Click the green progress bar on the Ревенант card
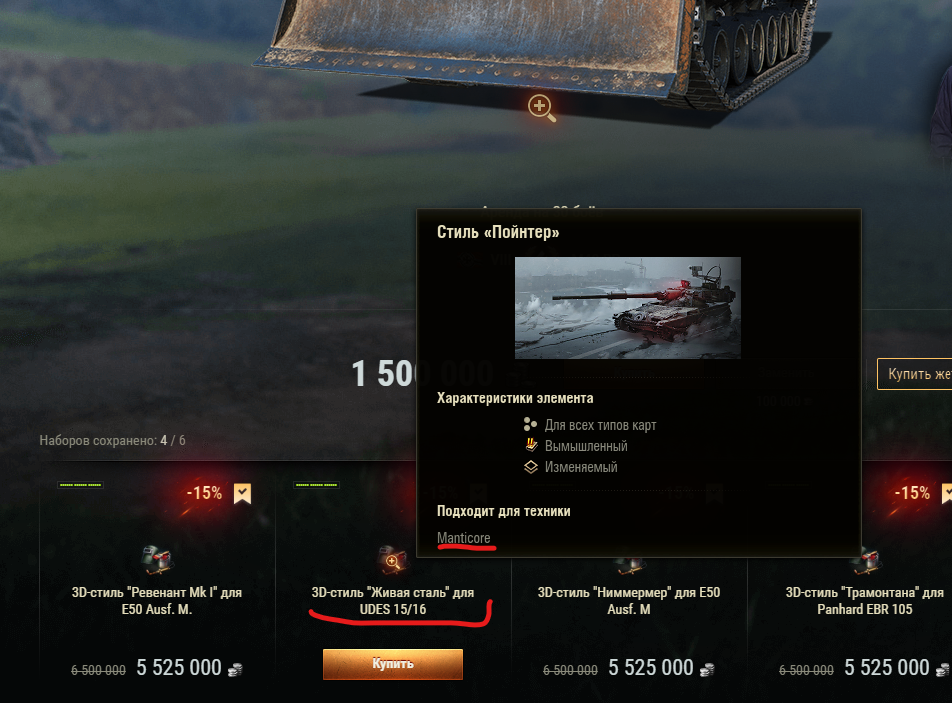The image size is (952, 703). click(81, 485)
